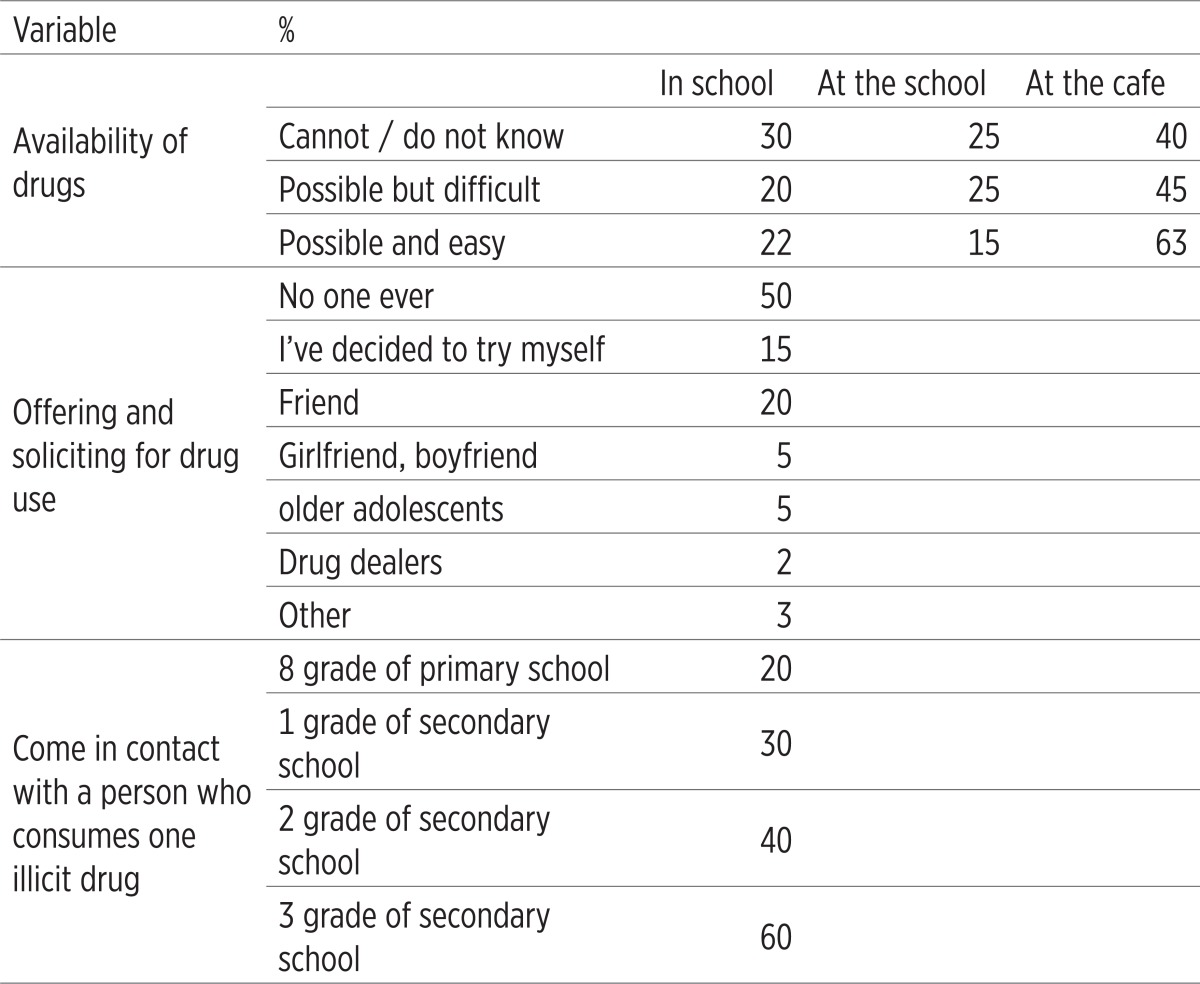This screenshot has width=1200, height=984.
Task: Click the Drug dealers row label
Action: pyautogui.click(x=360, y=563)
